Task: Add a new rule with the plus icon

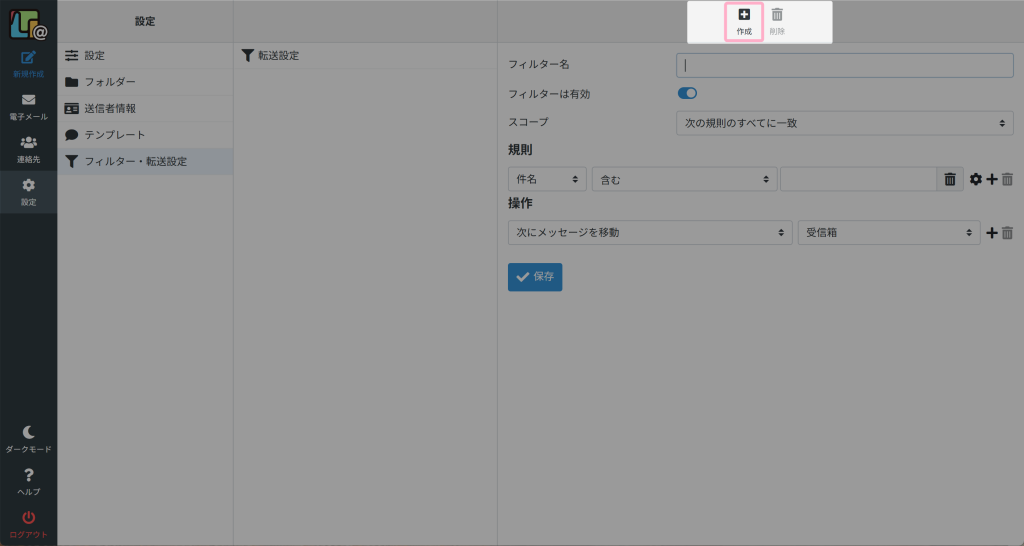Action: click(x=991, y=179)
